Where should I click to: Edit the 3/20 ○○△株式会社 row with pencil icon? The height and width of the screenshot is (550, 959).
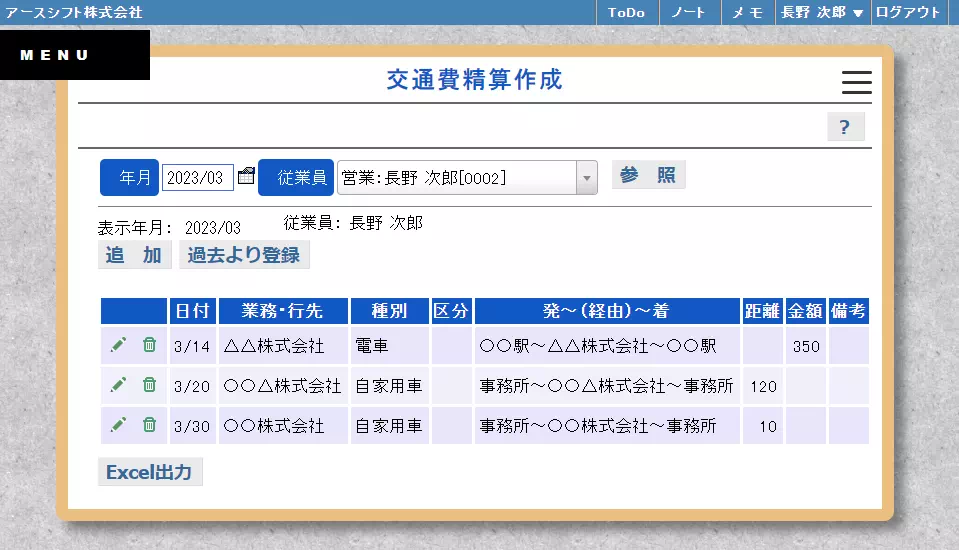coord(118,385)
